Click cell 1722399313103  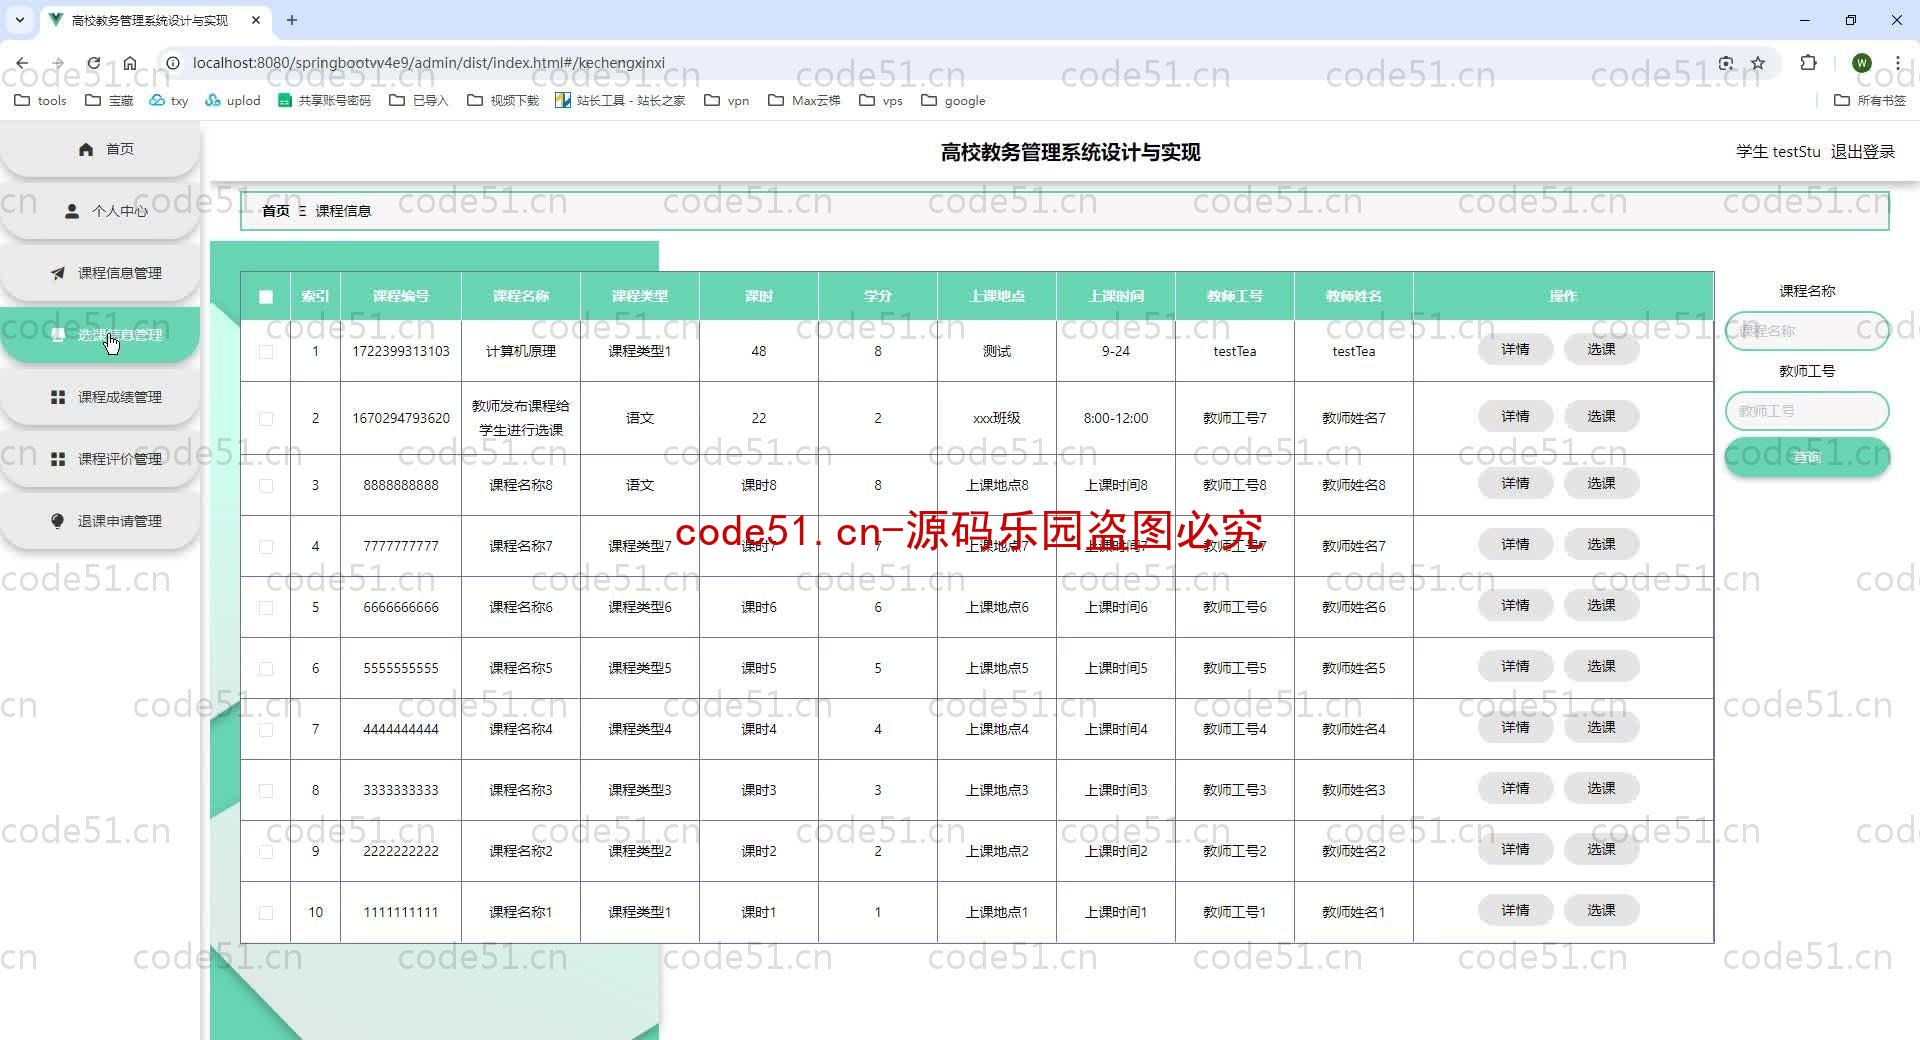pos(401,352)
